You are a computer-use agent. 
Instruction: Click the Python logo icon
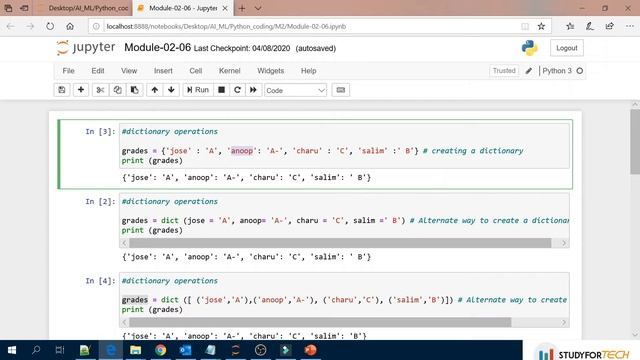529,48
